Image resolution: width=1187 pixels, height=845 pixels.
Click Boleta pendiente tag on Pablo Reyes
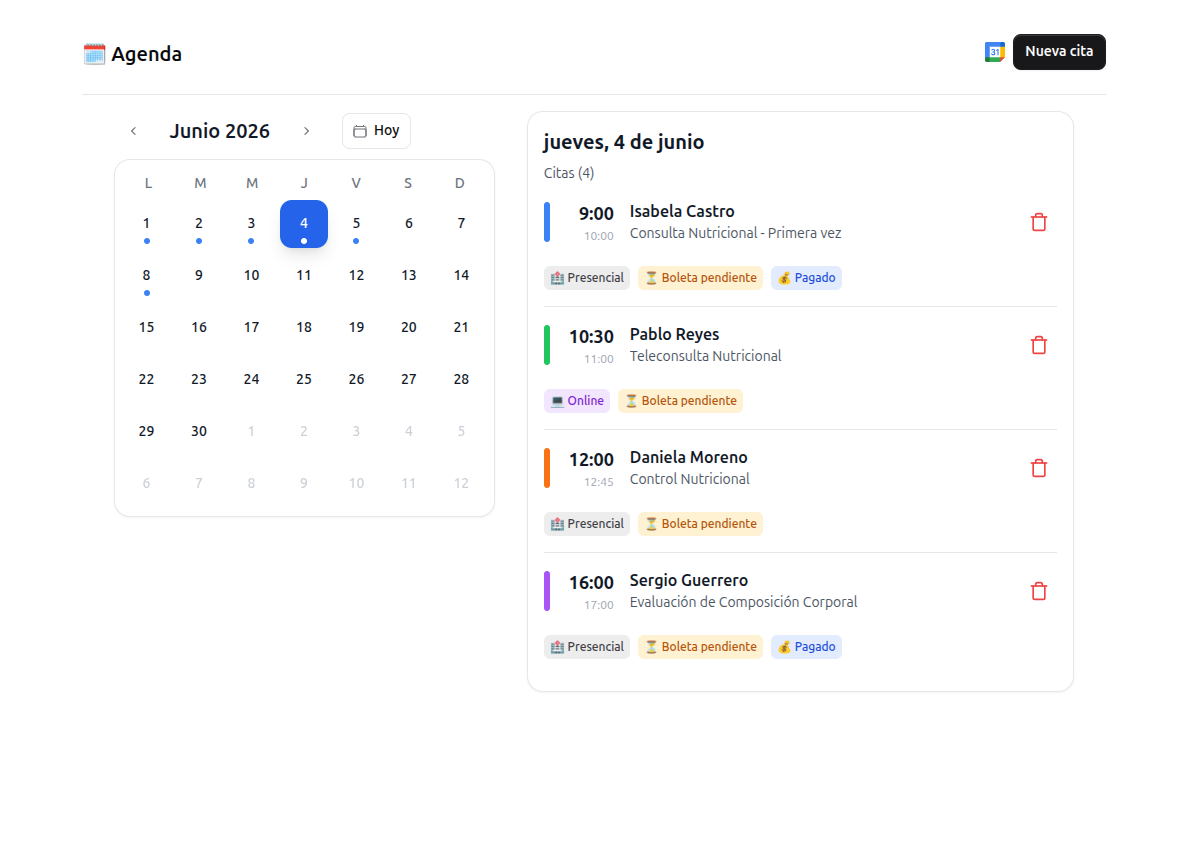[x=681, y=401]
